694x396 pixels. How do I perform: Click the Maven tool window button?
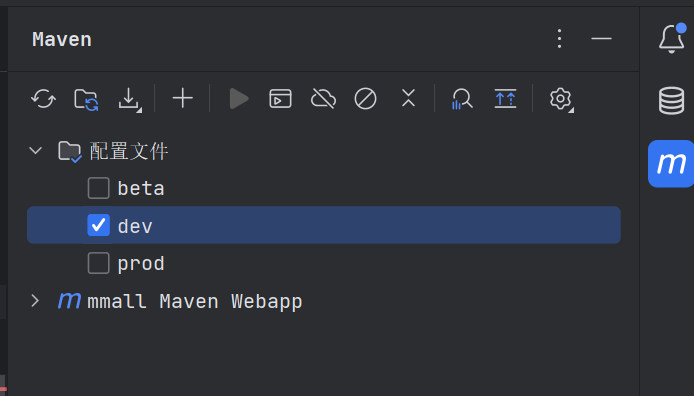(671, 164)
